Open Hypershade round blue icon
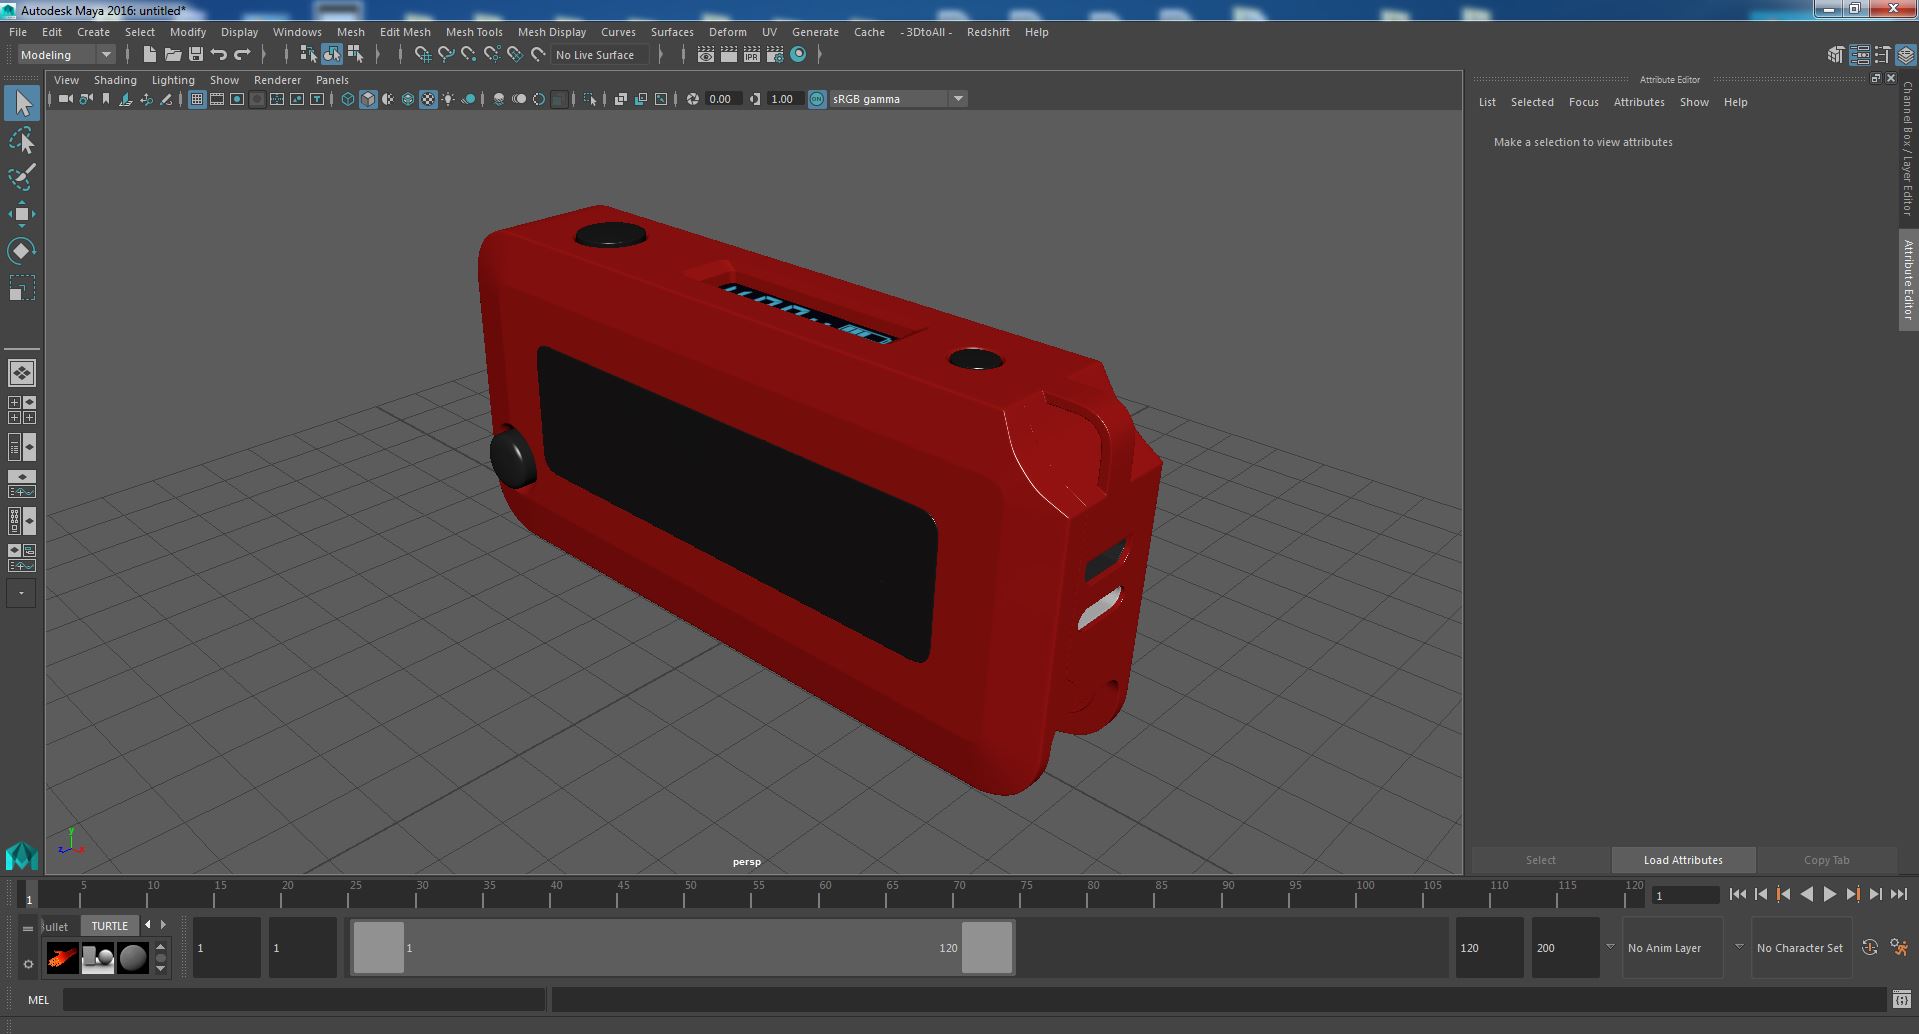 tap(798, 55)
